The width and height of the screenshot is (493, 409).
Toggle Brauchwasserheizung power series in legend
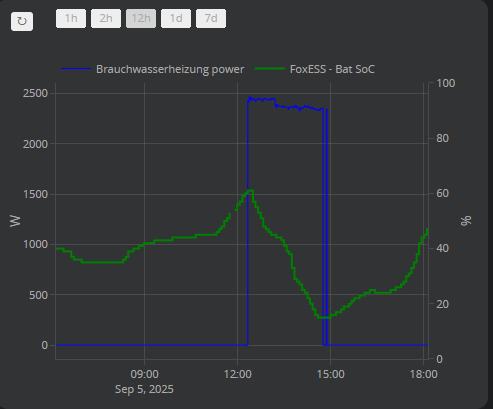[x=170, y=69]
